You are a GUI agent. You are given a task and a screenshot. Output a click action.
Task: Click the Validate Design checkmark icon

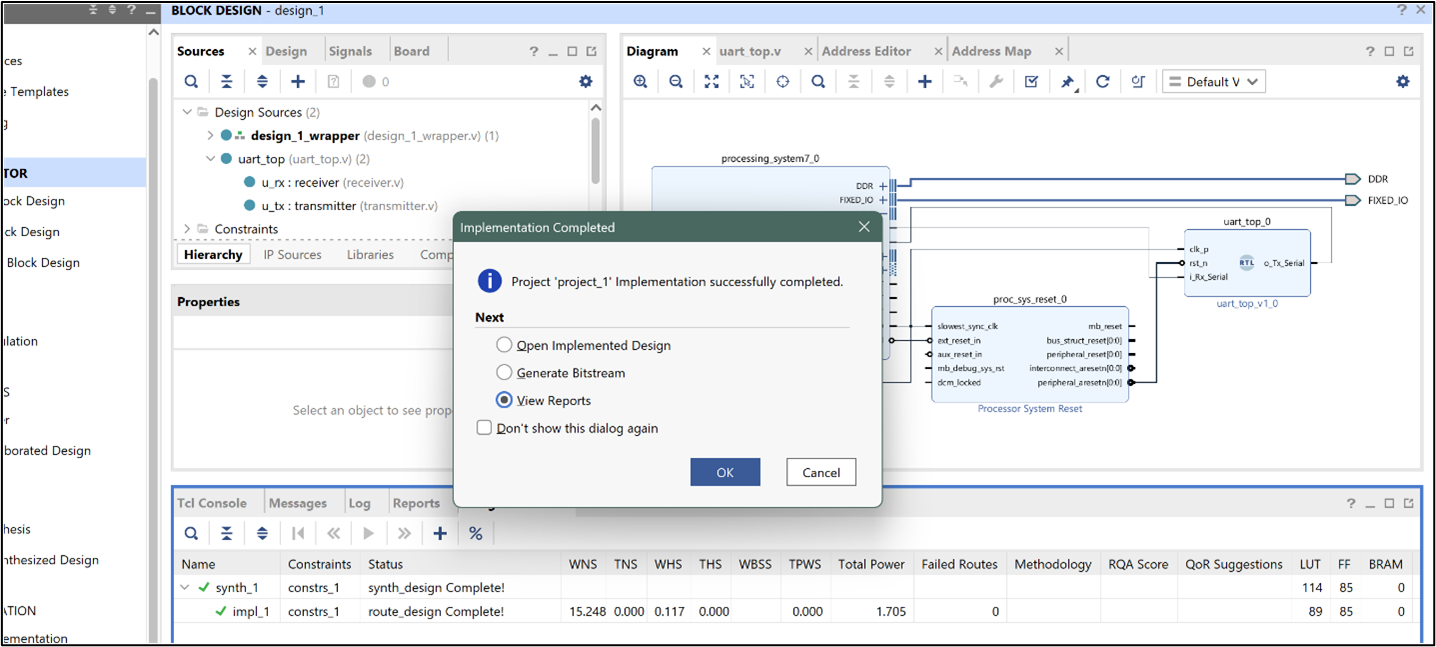click(x=1030, y=81)
